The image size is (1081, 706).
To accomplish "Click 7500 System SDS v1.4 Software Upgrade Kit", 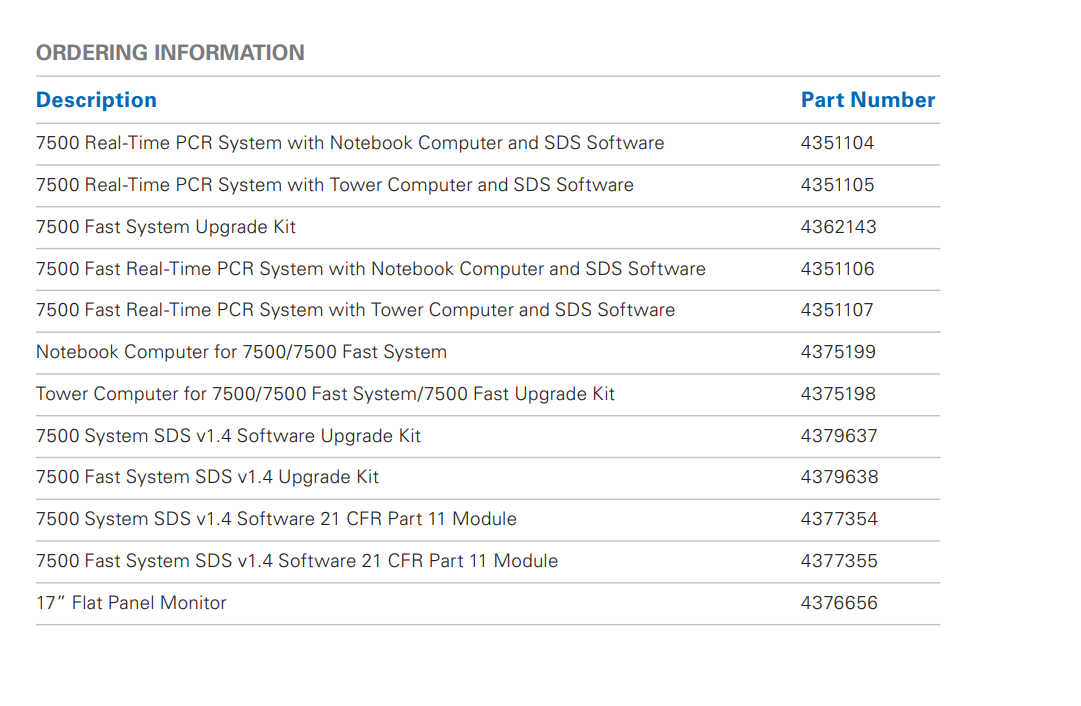I will 228,436.
